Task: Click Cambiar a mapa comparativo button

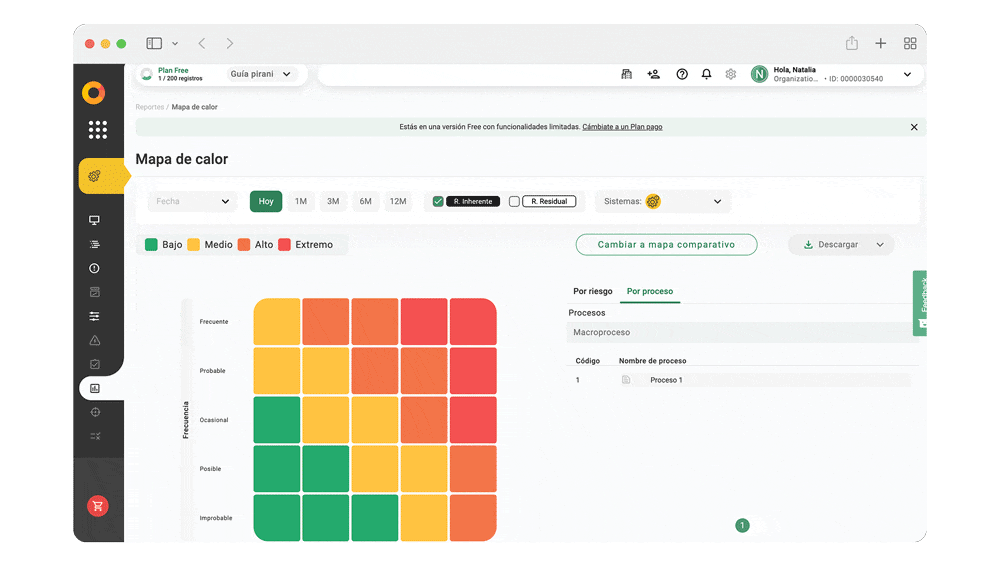Action: (x=666, y=245)
